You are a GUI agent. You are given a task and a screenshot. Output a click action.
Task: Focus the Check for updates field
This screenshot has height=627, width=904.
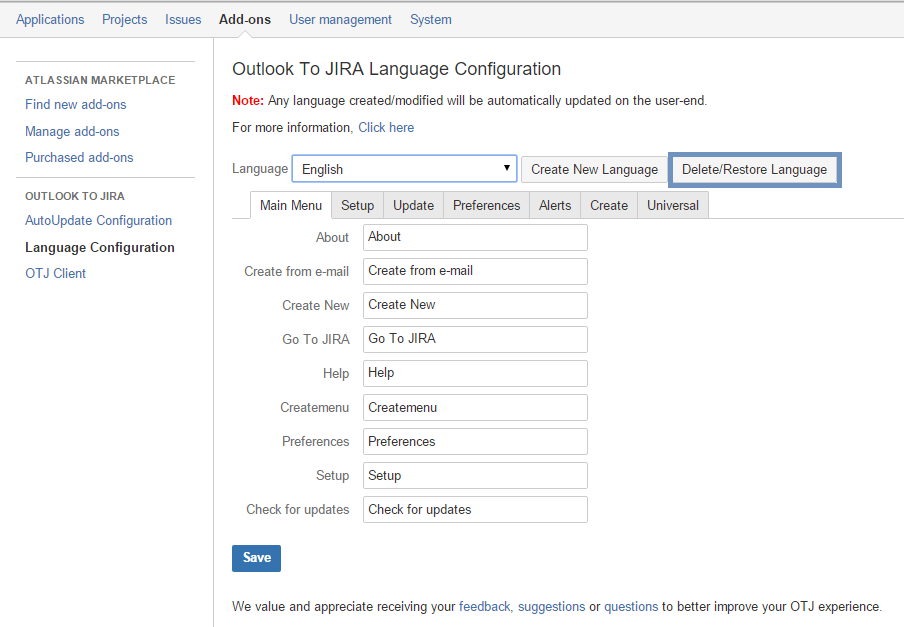(475, 509)
